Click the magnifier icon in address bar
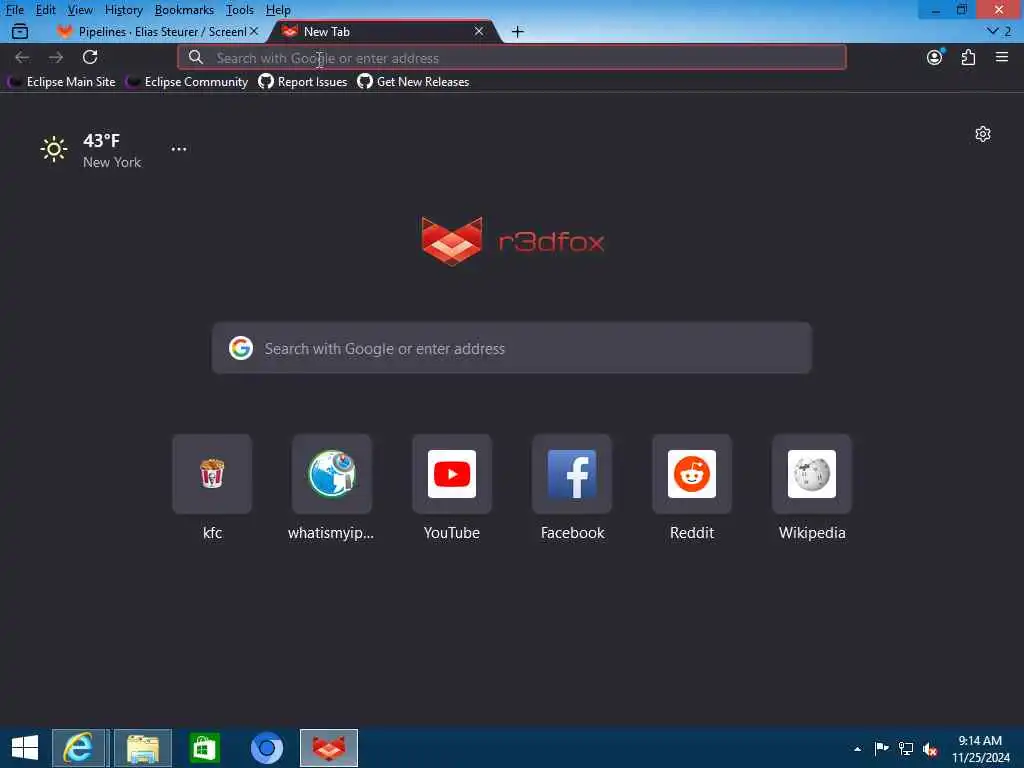The width and height of the screenshot is (1024, 768). 195,57
